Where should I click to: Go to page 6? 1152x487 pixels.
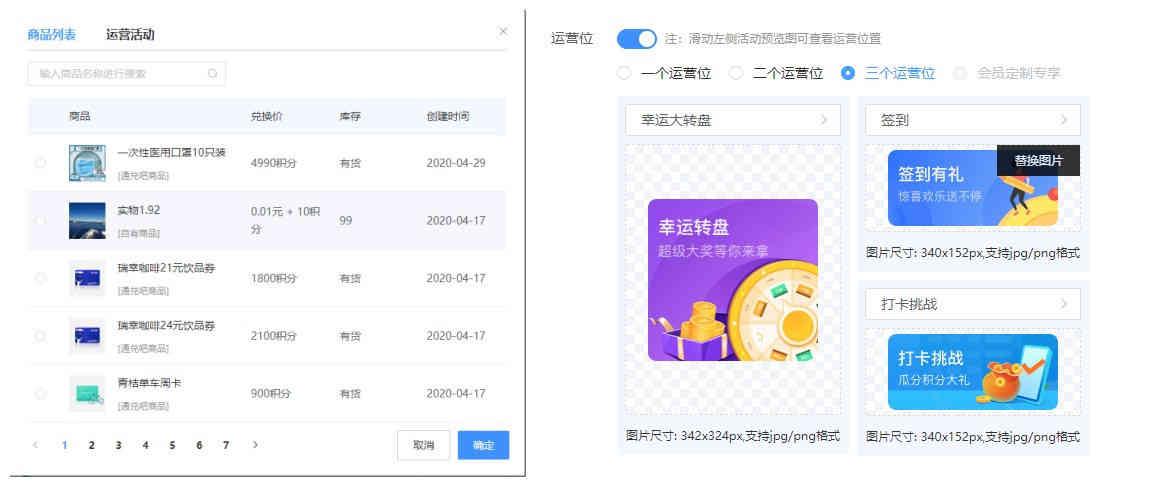199,444
